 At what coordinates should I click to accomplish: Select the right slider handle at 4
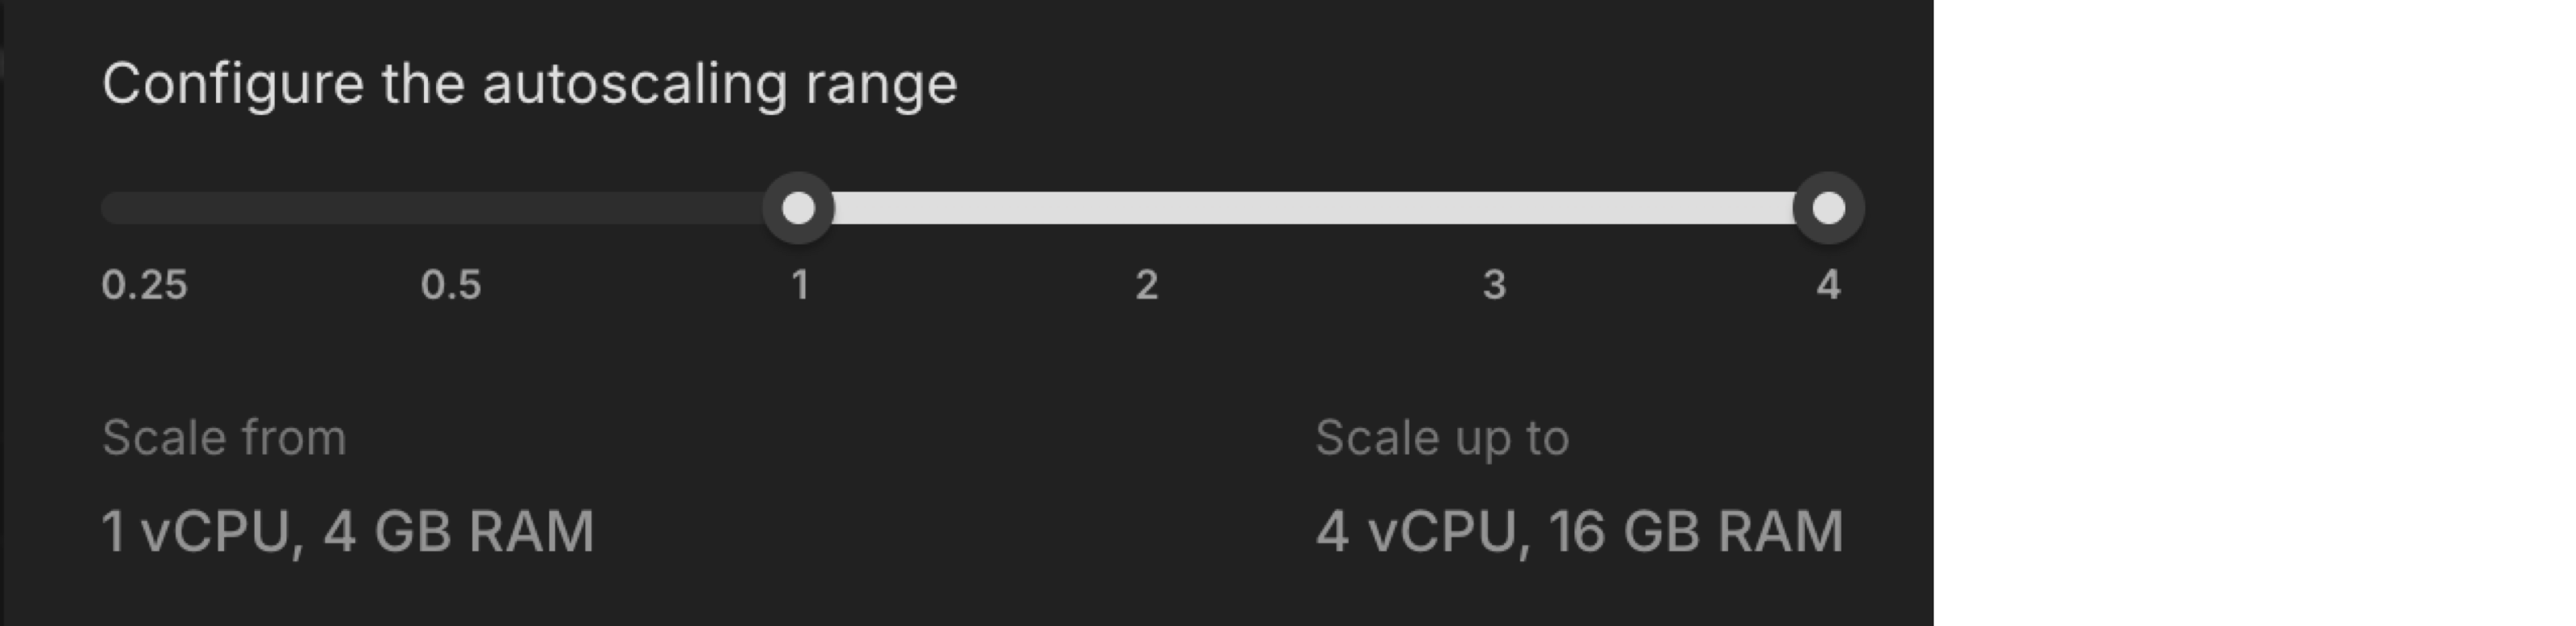click(1830, 207)
